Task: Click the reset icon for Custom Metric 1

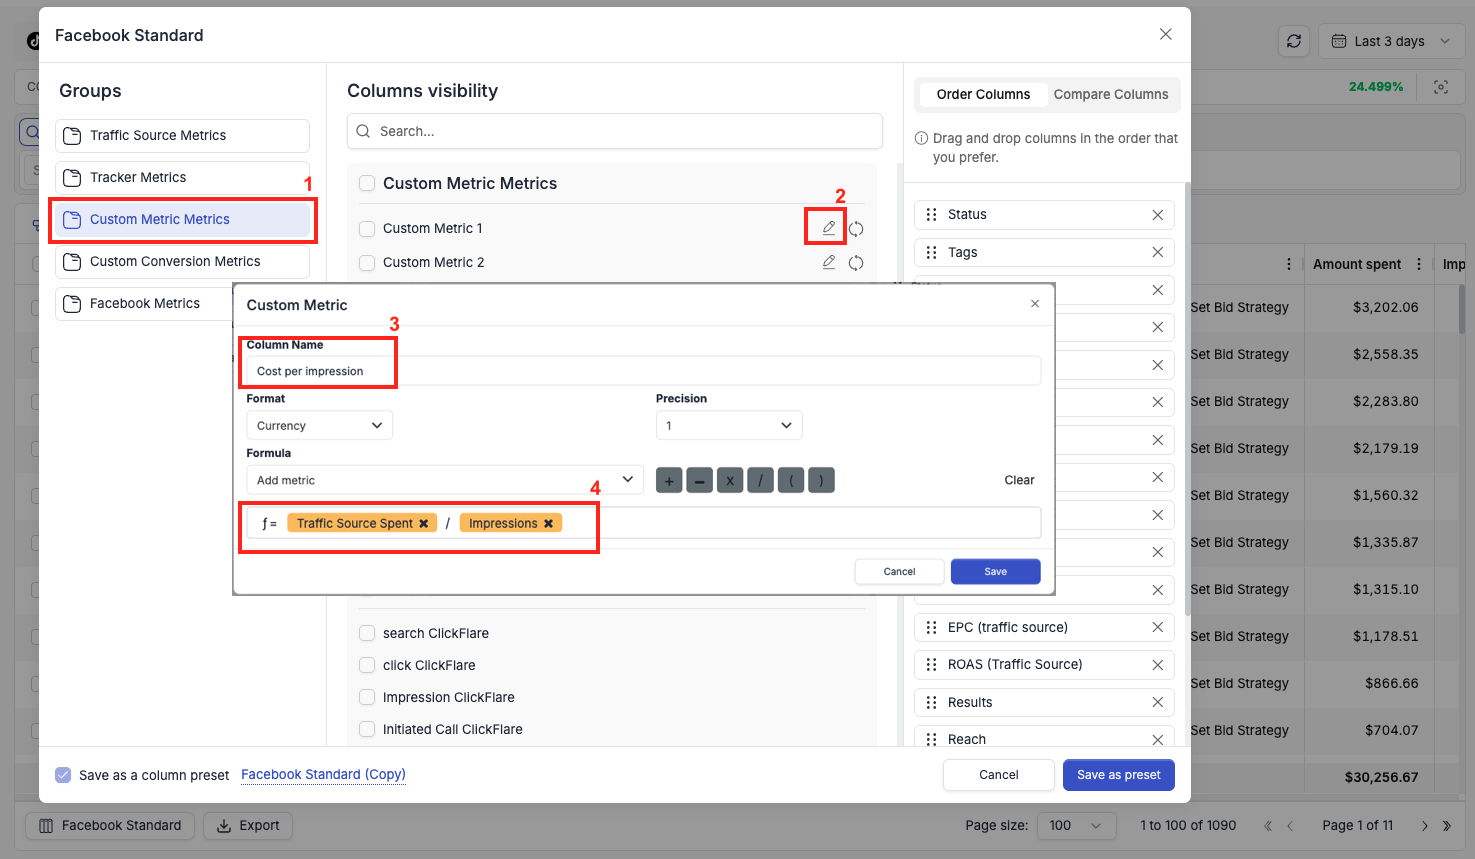Action: [x=856, y=229]
